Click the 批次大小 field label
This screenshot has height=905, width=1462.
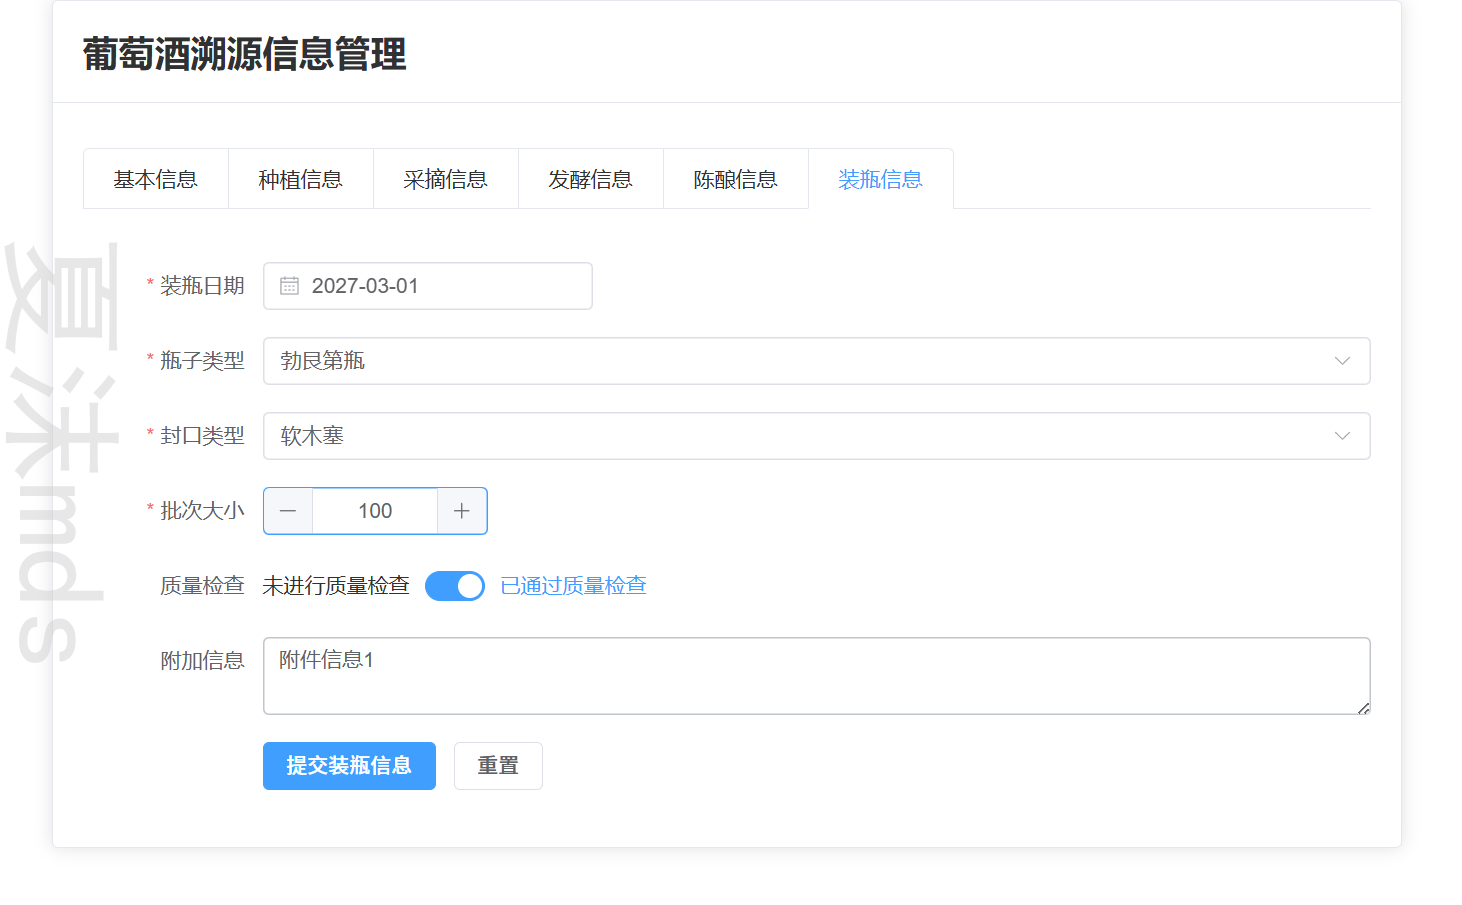pyautogui.click(x=202, y=511)
